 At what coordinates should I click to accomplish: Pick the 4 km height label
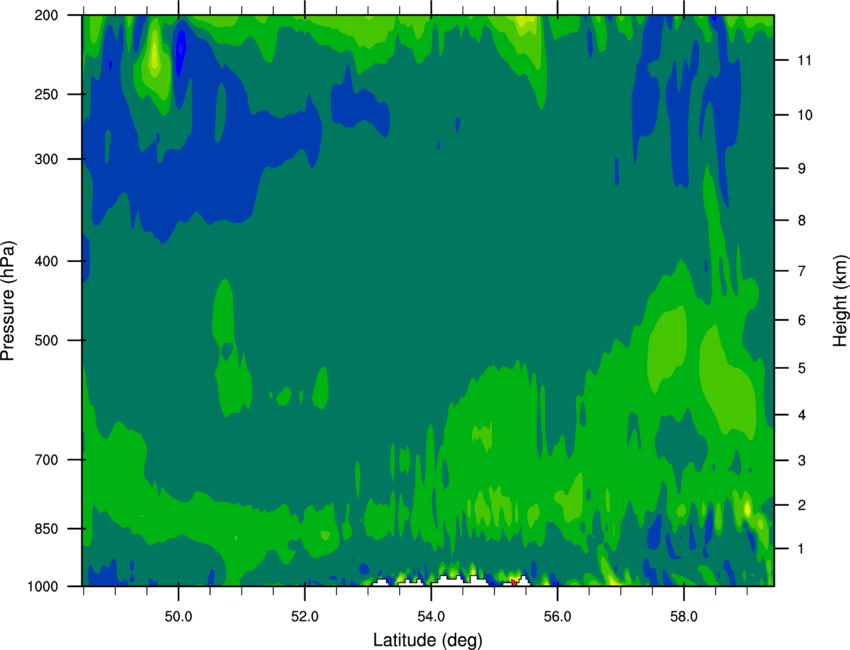point(801,415)
